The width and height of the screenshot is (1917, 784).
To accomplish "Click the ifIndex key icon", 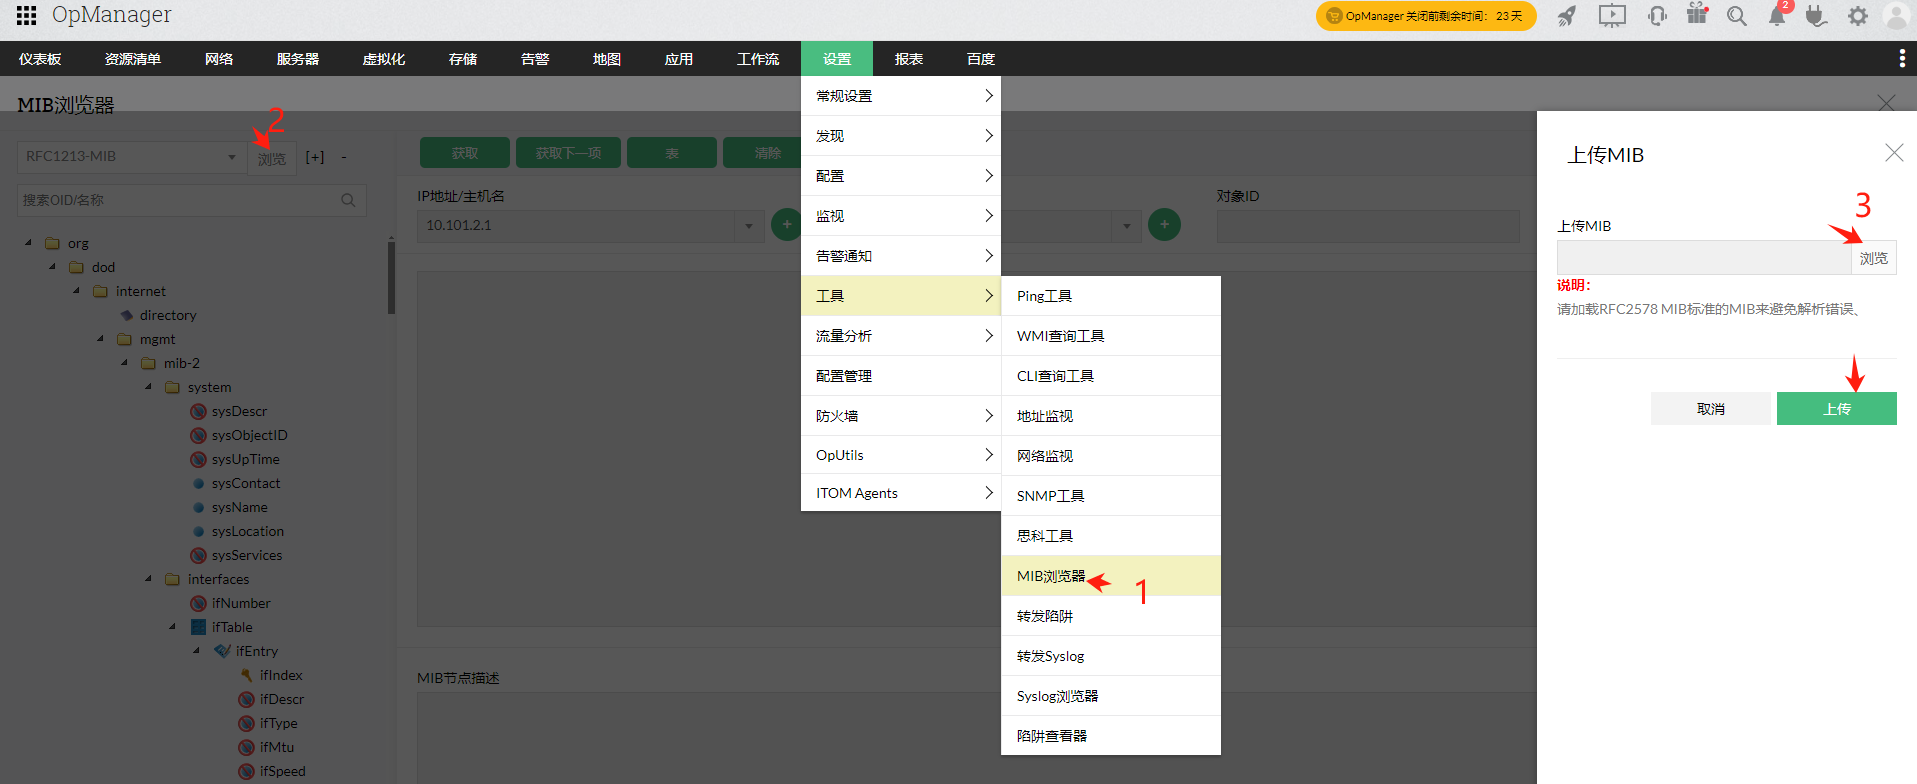I will point(246,675).
